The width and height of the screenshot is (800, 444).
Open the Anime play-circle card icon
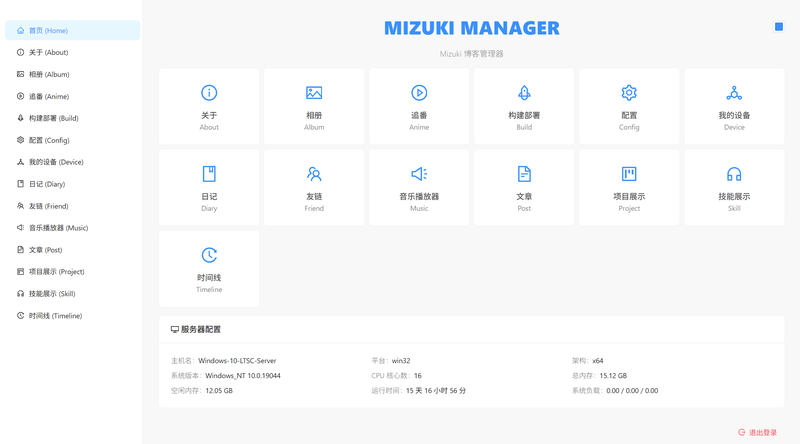click(419, 93)
